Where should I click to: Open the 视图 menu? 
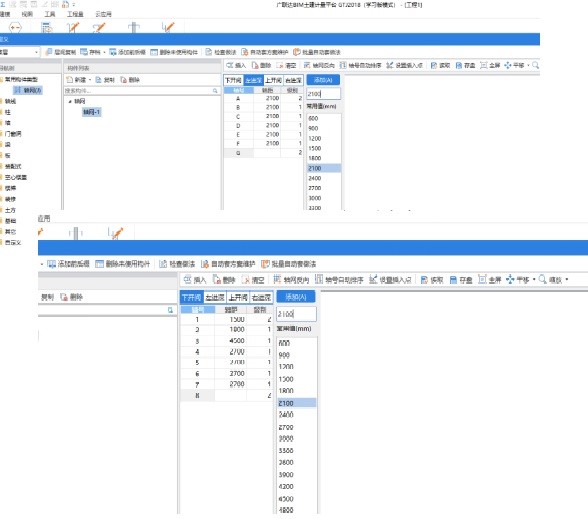[27, 14]
